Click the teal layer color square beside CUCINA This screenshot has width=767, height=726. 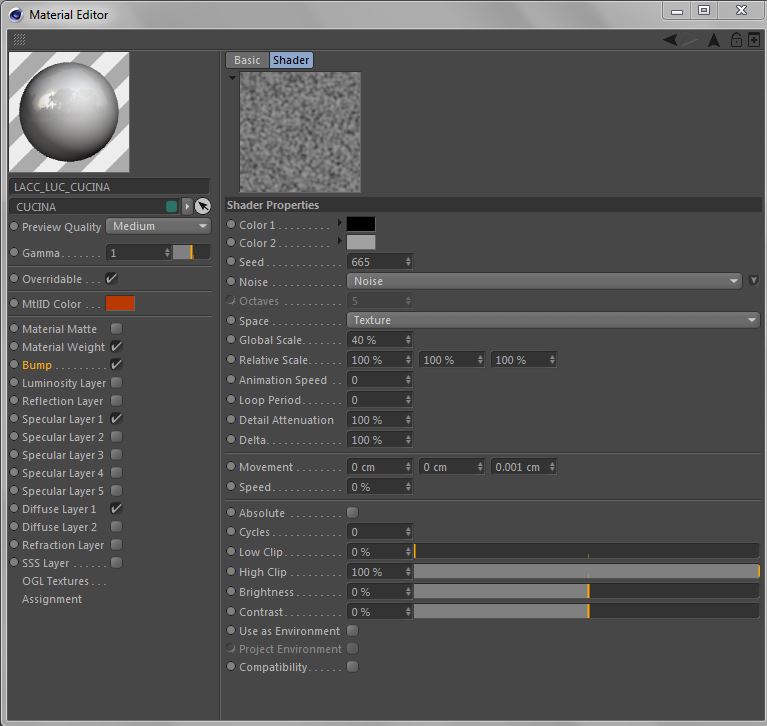coord(172,207)
